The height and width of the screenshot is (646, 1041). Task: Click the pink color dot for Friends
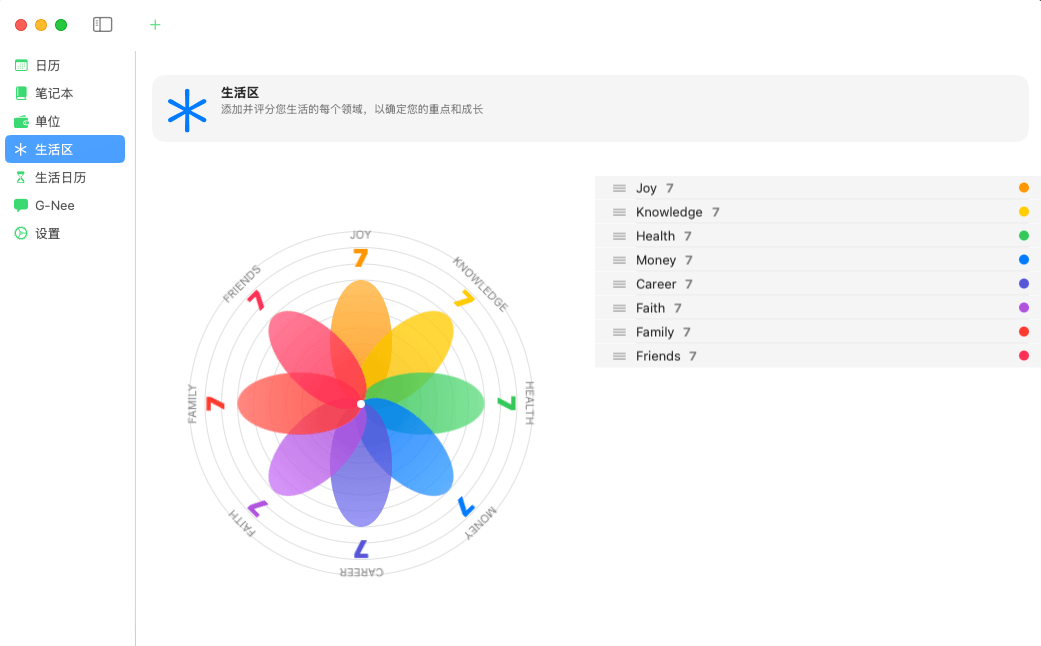[x=1023, y=356]
